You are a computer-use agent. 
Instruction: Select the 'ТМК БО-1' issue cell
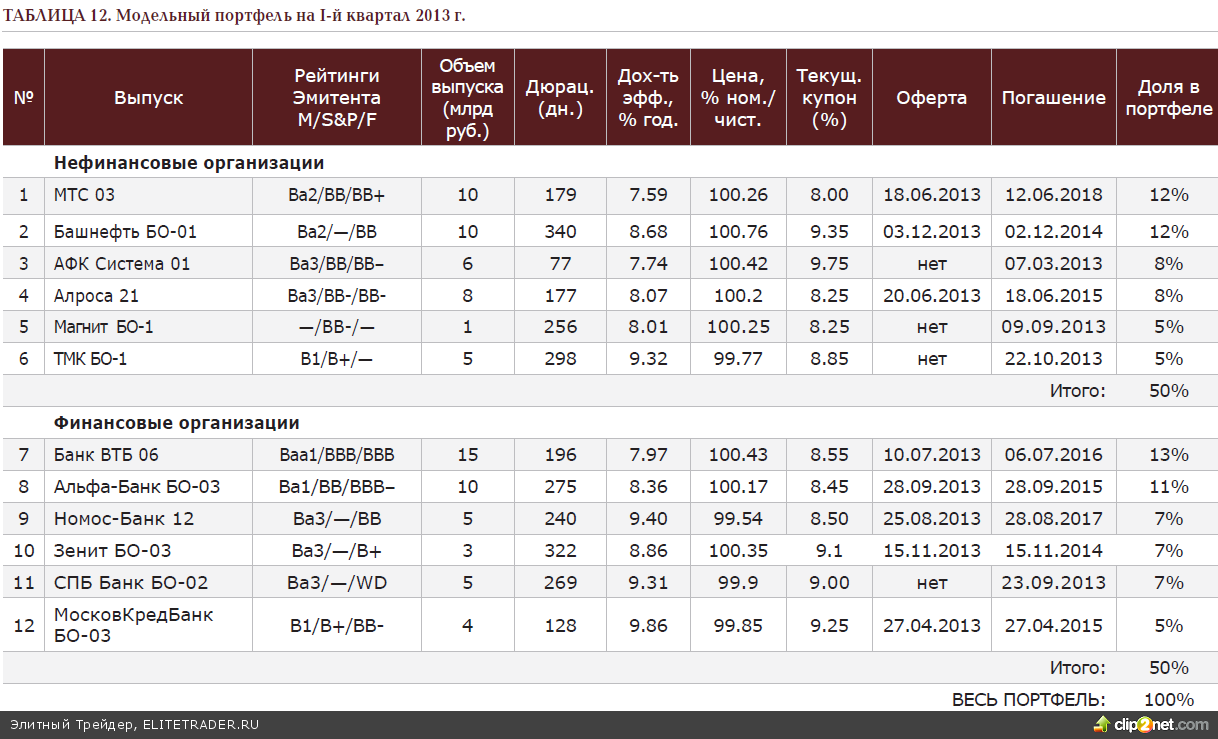tap(90, 359)
